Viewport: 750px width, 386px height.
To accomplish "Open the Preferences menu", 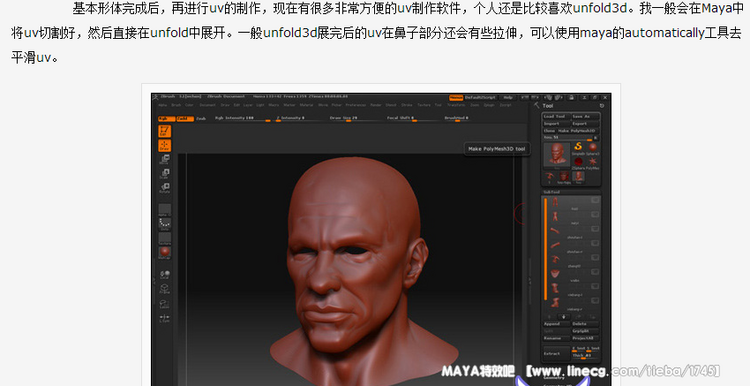I will click(x=355, y=105).
